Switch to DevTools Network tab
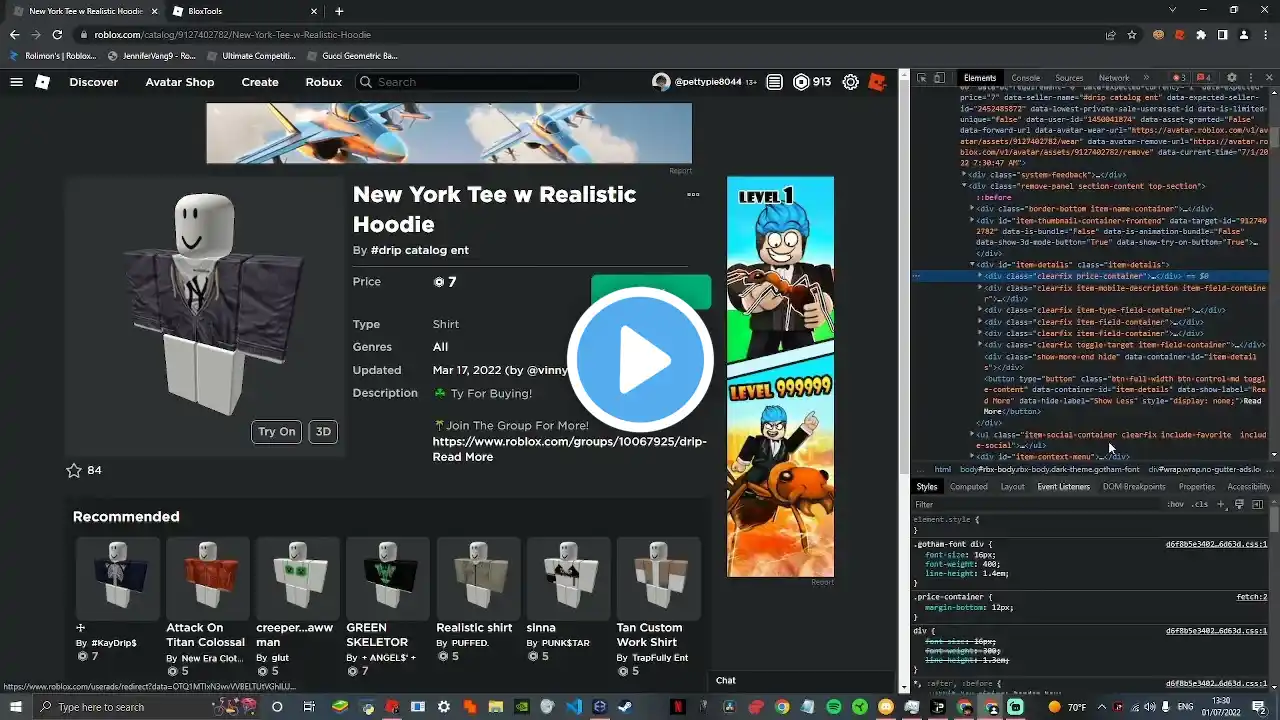This screenshot has height=720, width=1280. (1114, 78)
